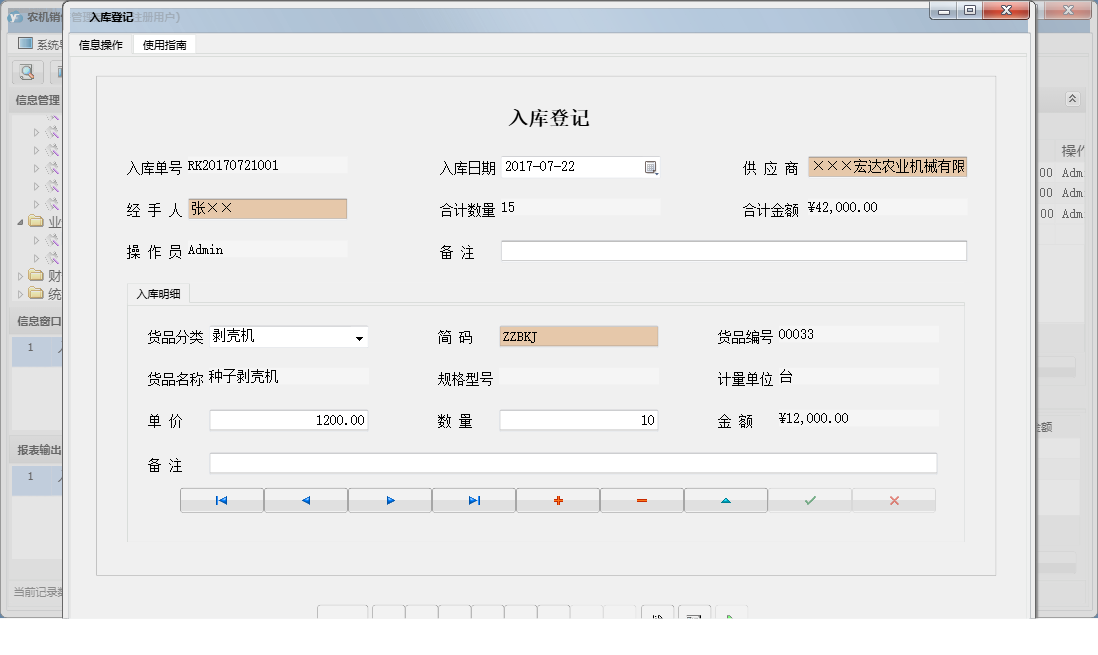Select the search magnifier icon in the sidebar toolbar

pos(26,72)
